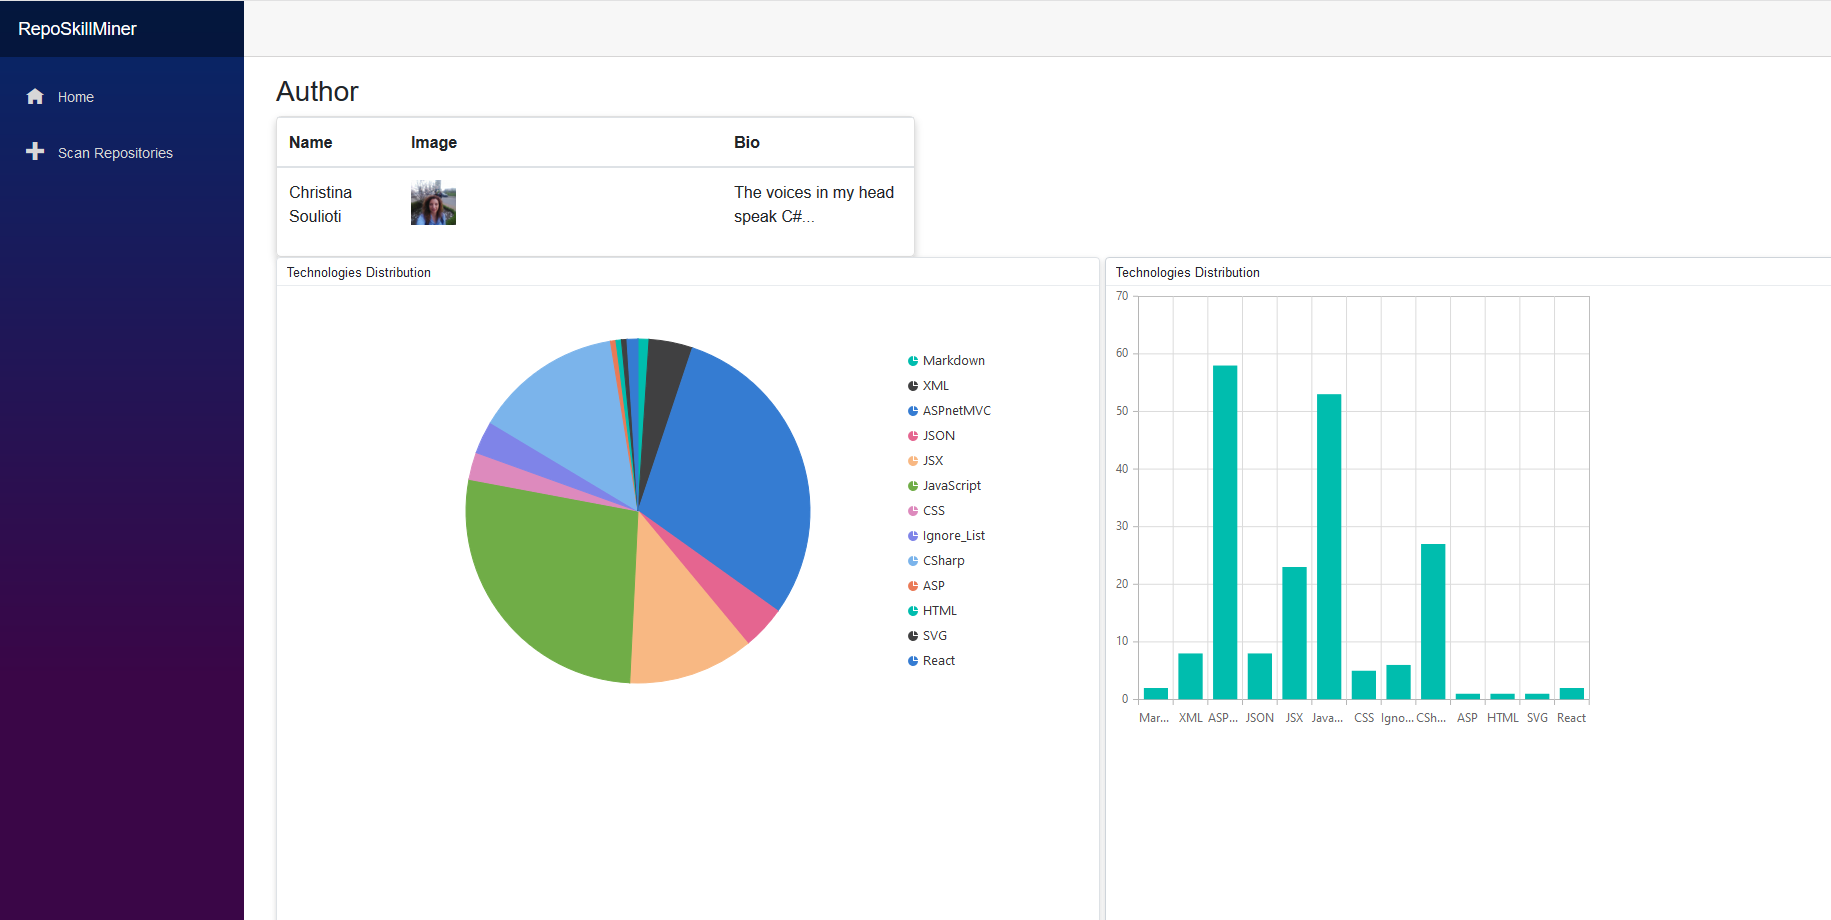Click the JSON legend marker icon
The height and width of the screenshot is (920, 1831).
(913, 436)
